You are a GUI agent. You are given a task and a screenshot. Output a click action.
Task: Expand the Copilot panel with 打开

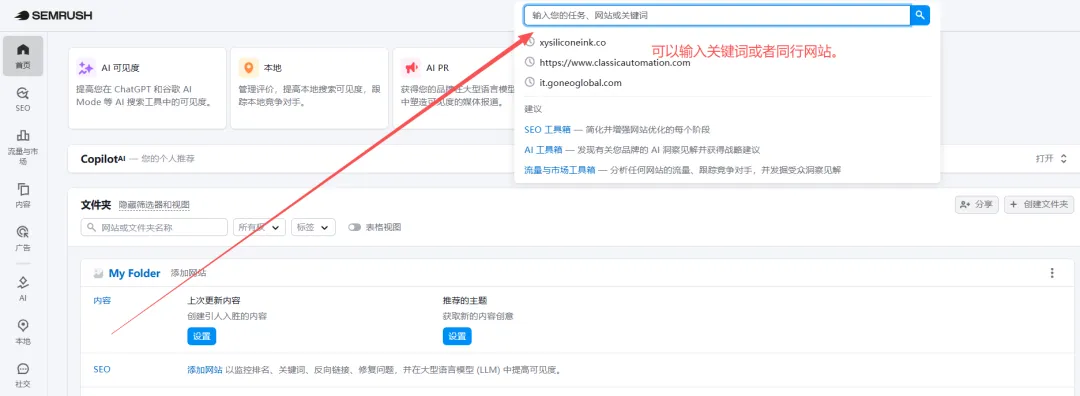point(1051,158)
